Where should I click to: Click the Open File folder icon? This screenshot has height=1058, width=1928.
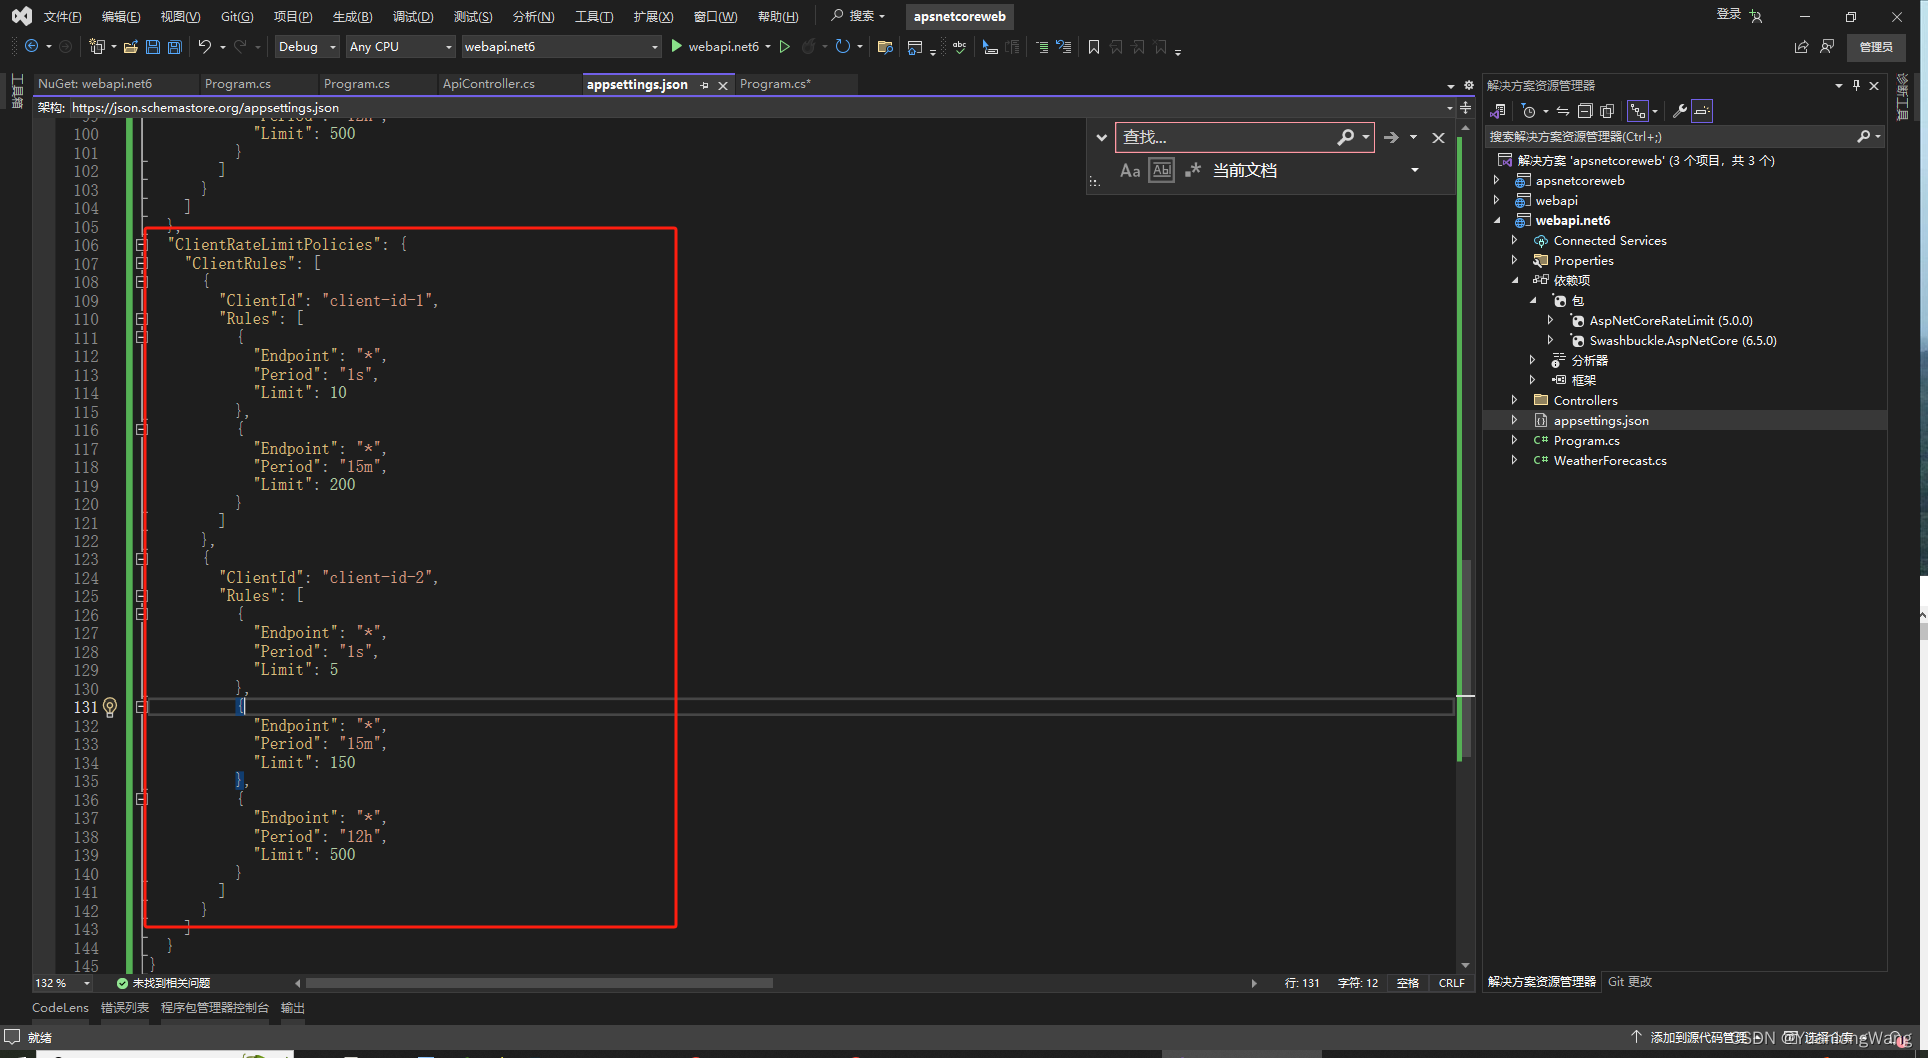131,46
